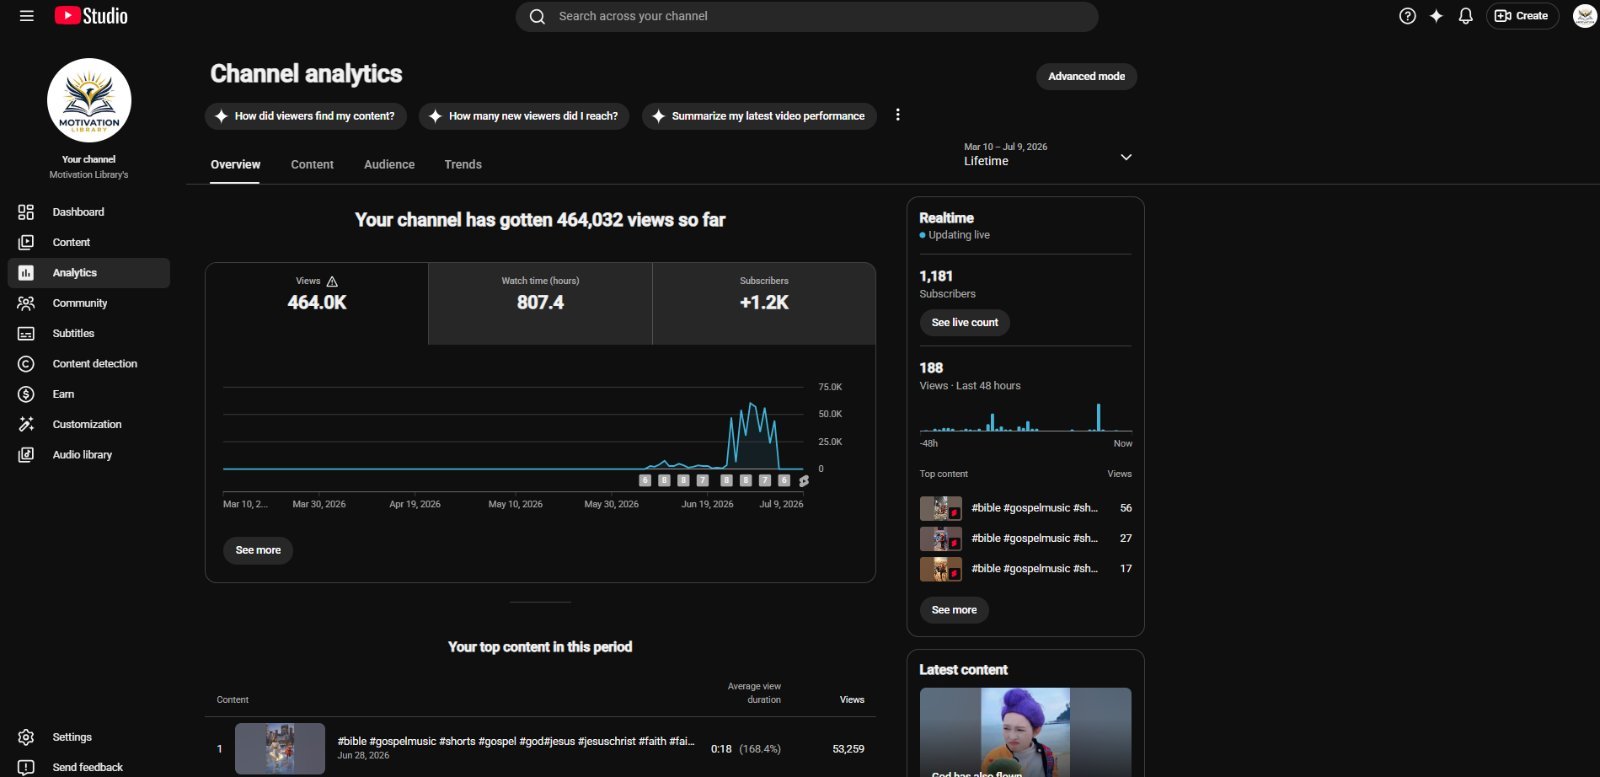This screenshot has height=777, width=1600.
Task: Open the account avatar in the header
Action: point(1585,16)
